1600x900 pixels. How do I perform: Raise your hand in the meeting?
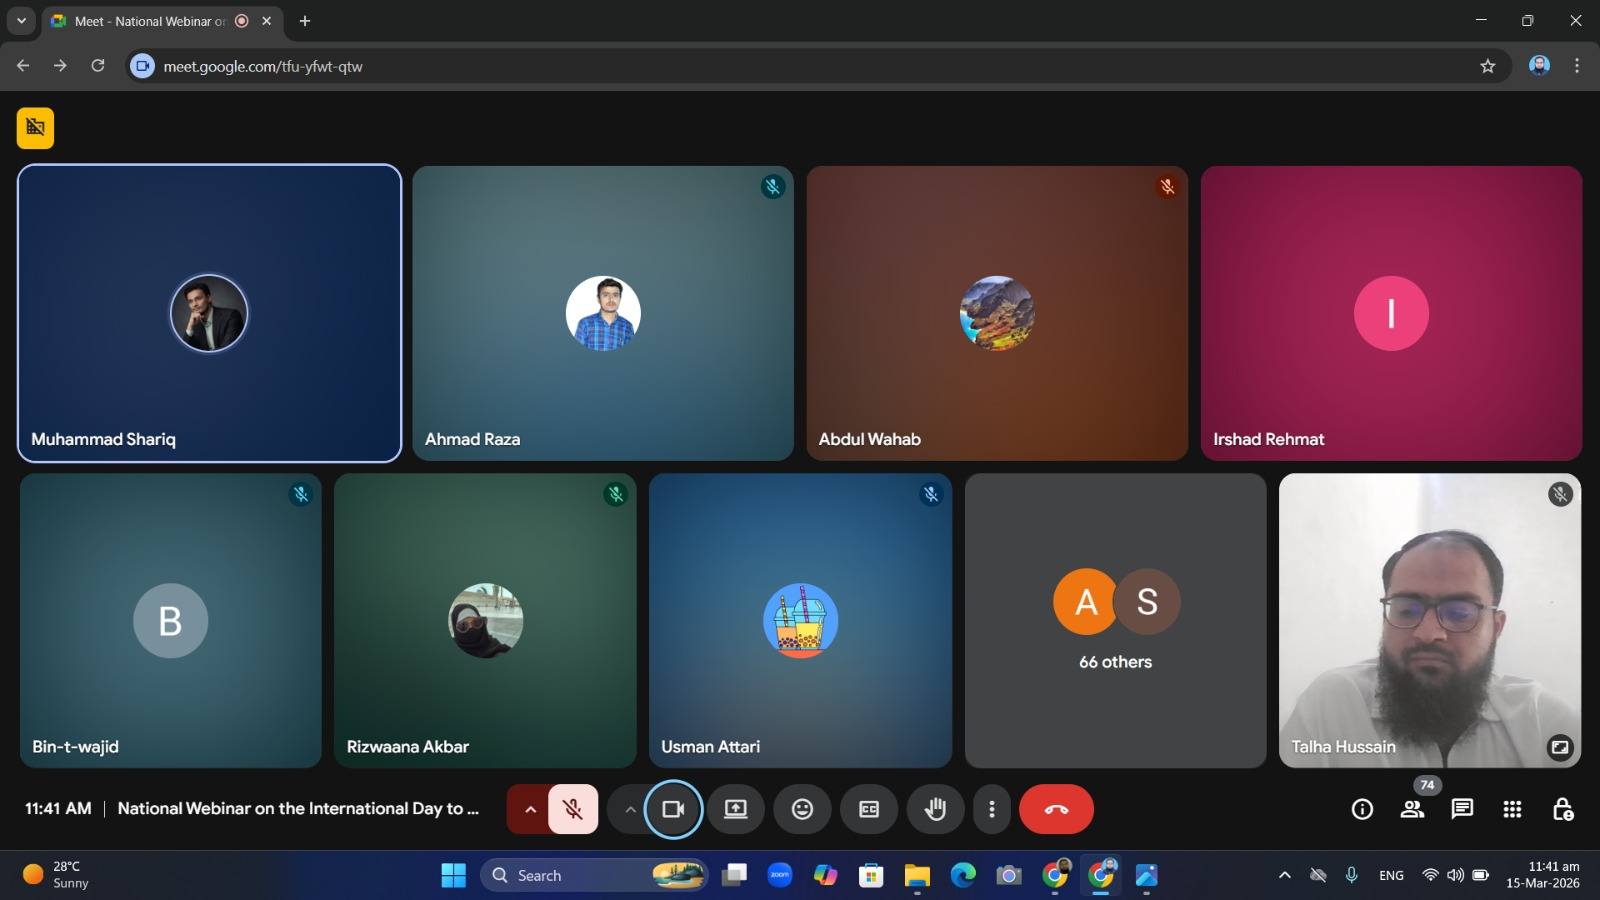pos(935,809)
